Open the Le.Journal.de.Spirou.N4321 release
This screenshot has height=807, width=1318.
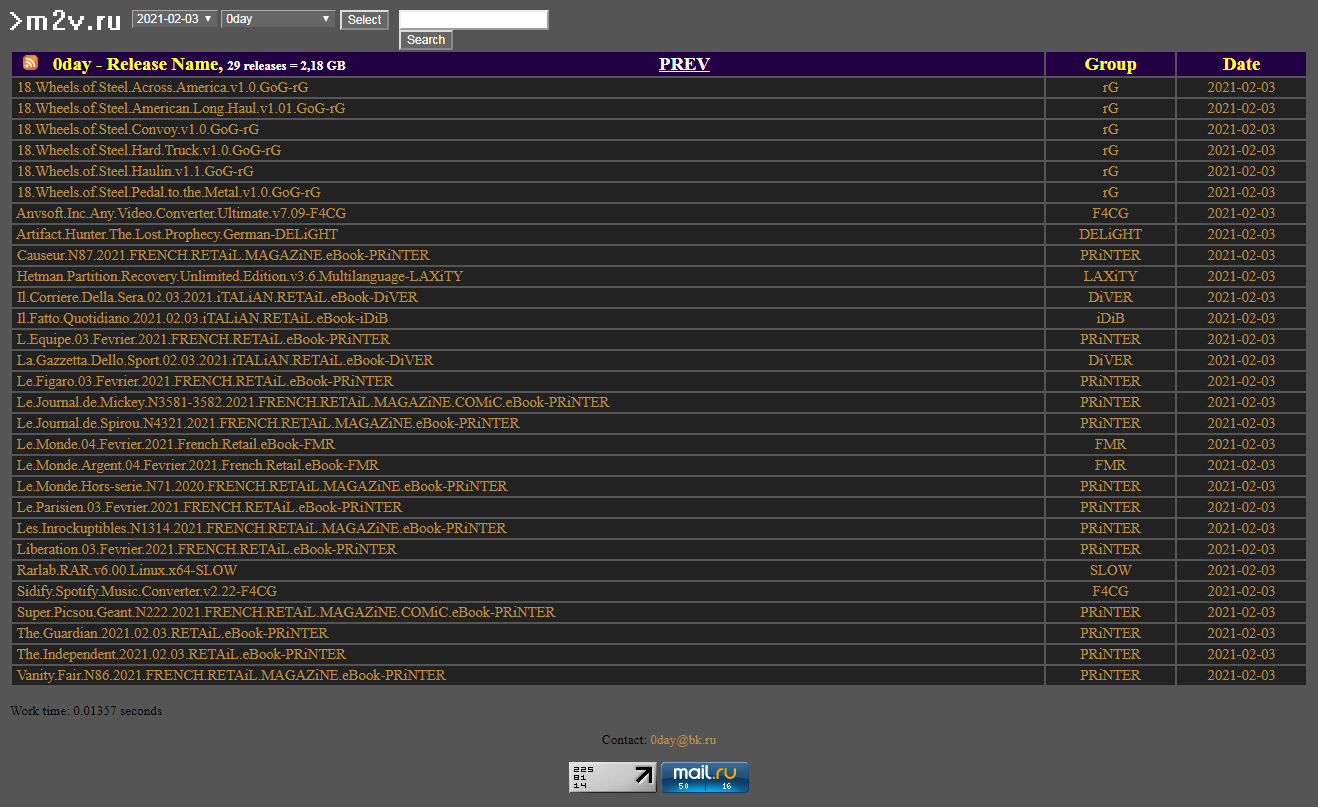coord(268,423)
